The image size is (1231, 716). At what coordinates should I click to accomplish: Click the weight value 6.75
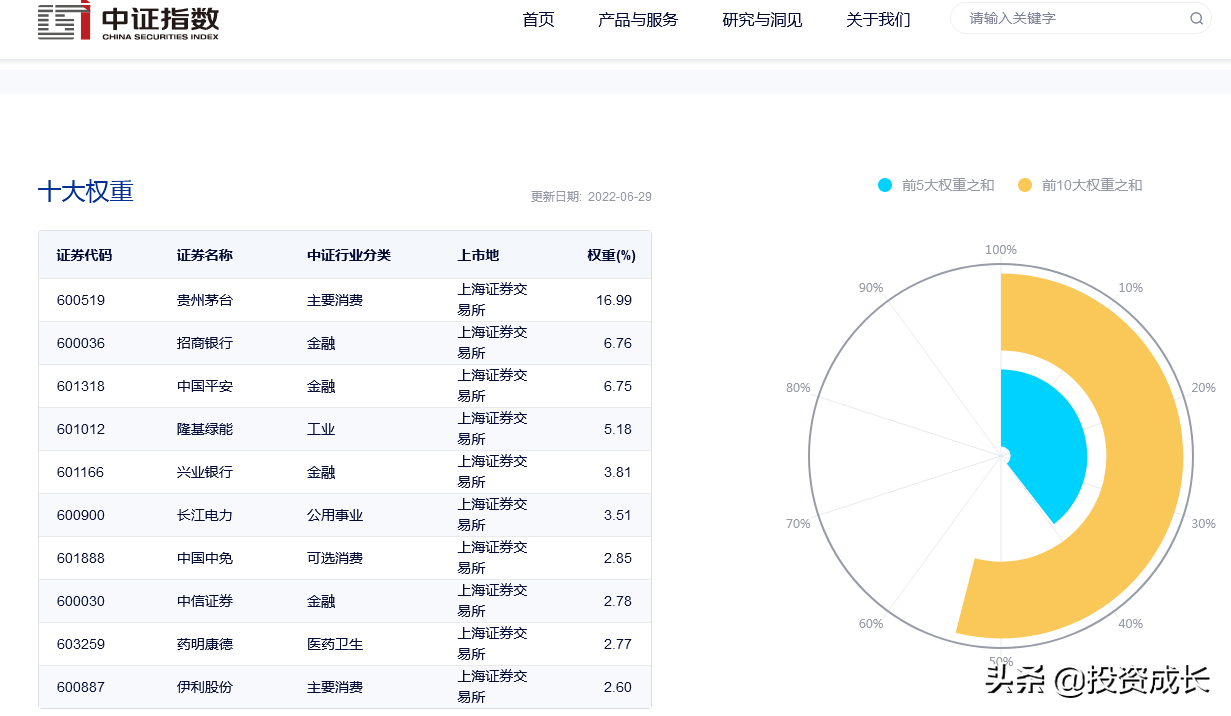click(x=618, y=386)
